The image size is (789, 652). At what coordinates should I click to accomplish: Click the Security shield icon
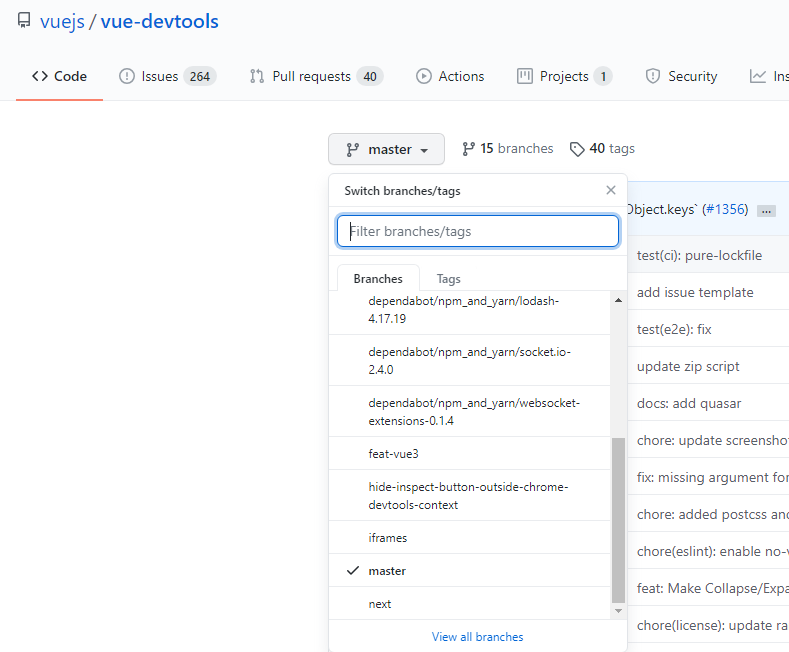coord(653,76)
